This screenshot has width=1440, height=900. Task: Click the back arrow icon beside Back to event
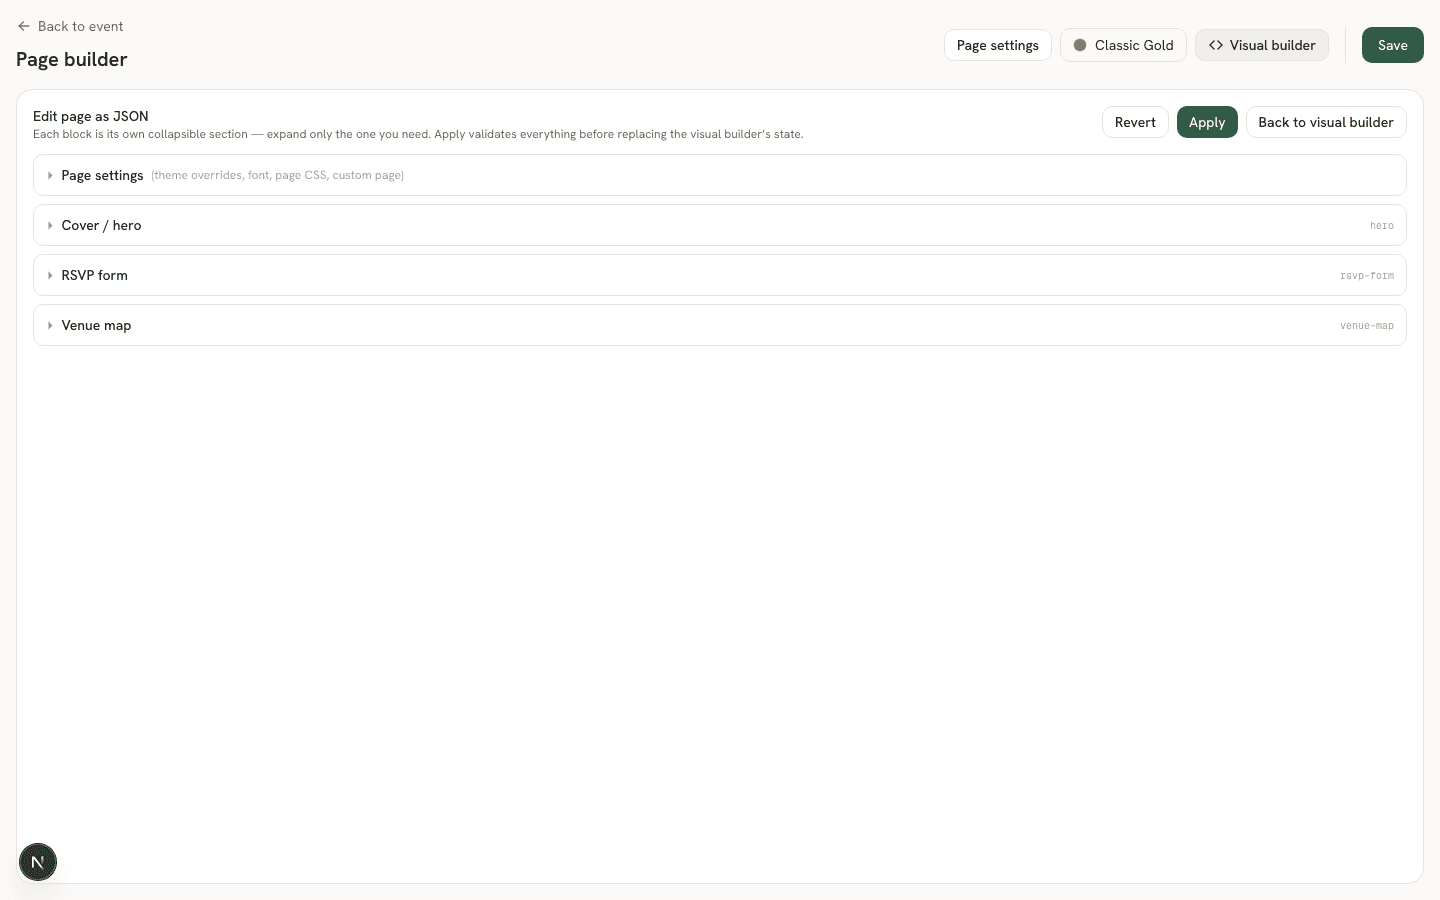pyautogui.click(x=24, y=26)
